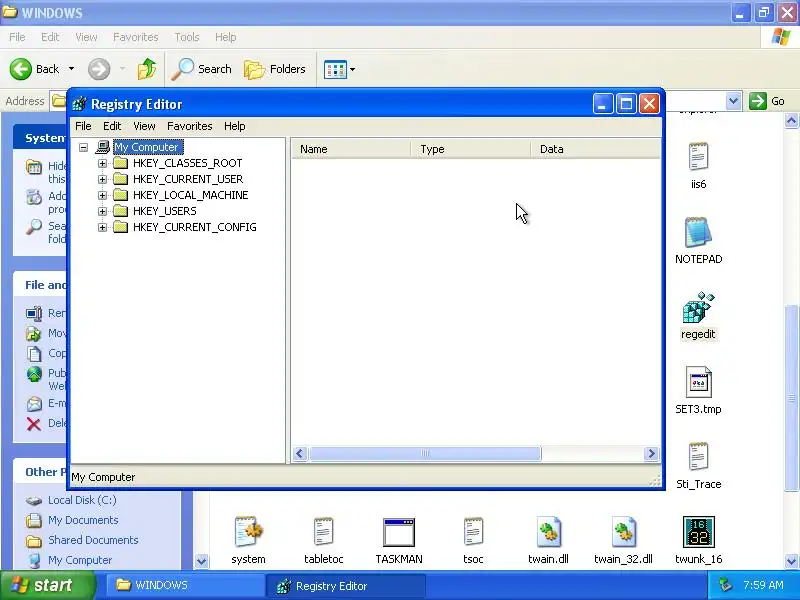The height and width of the screenshot is (600, 800).
Task: Select the HKEY_LOCAL_MACHINE folder icon
Action: coord(120,195)
